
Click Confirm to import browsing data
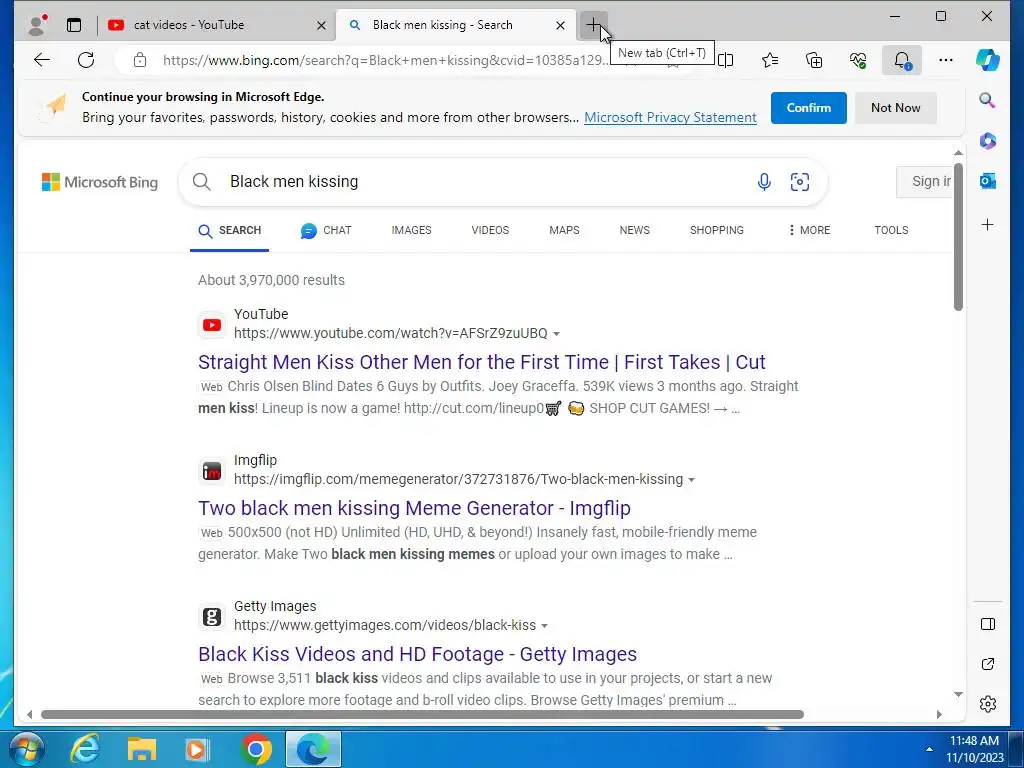(x=808, y=108)
